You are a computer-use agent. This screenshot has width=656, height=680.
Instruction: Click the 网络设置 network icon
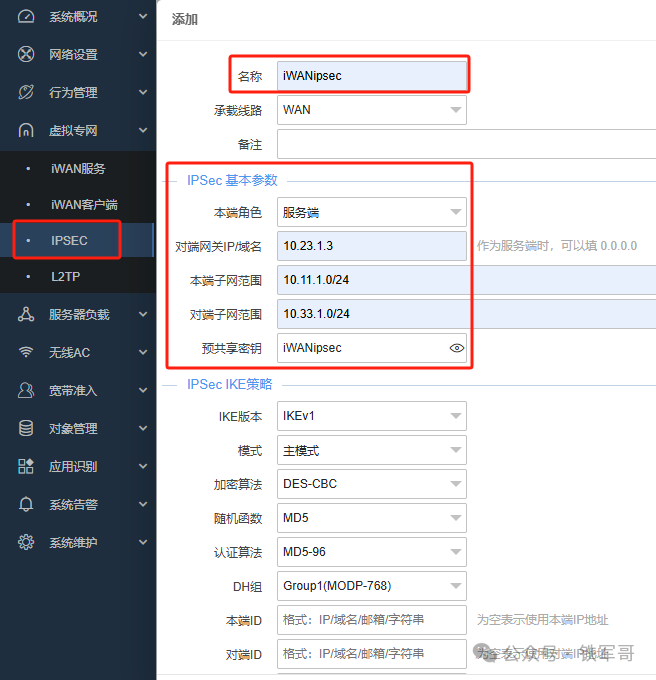point(26,54)
